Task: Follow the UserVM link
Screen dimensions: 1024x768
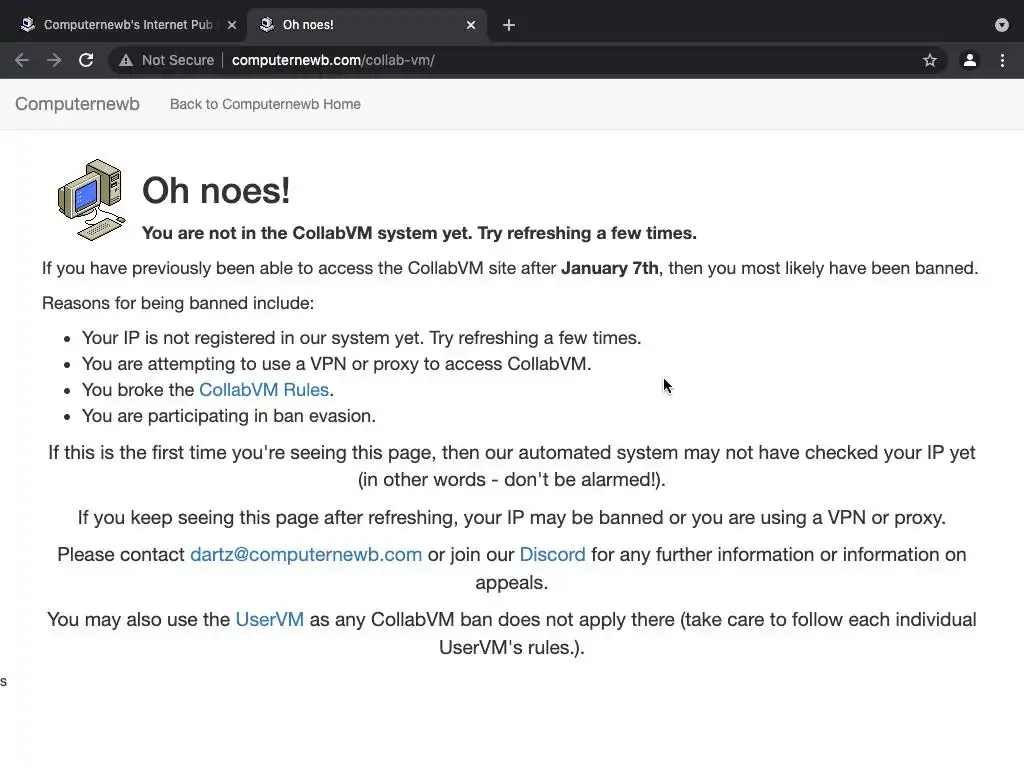Action: 270,619
